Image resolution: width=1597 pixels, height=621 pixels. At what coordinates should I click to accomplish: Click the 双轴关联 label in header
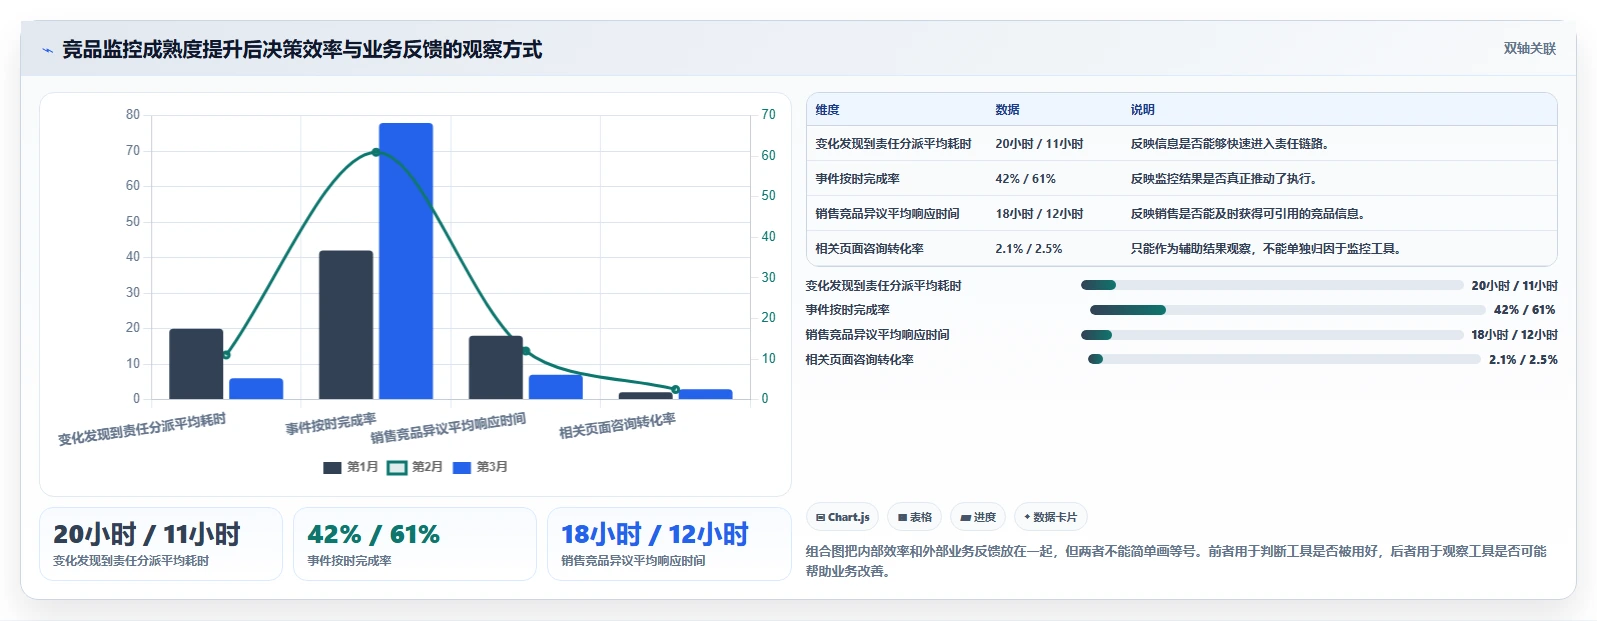(x=1529, y=48)
